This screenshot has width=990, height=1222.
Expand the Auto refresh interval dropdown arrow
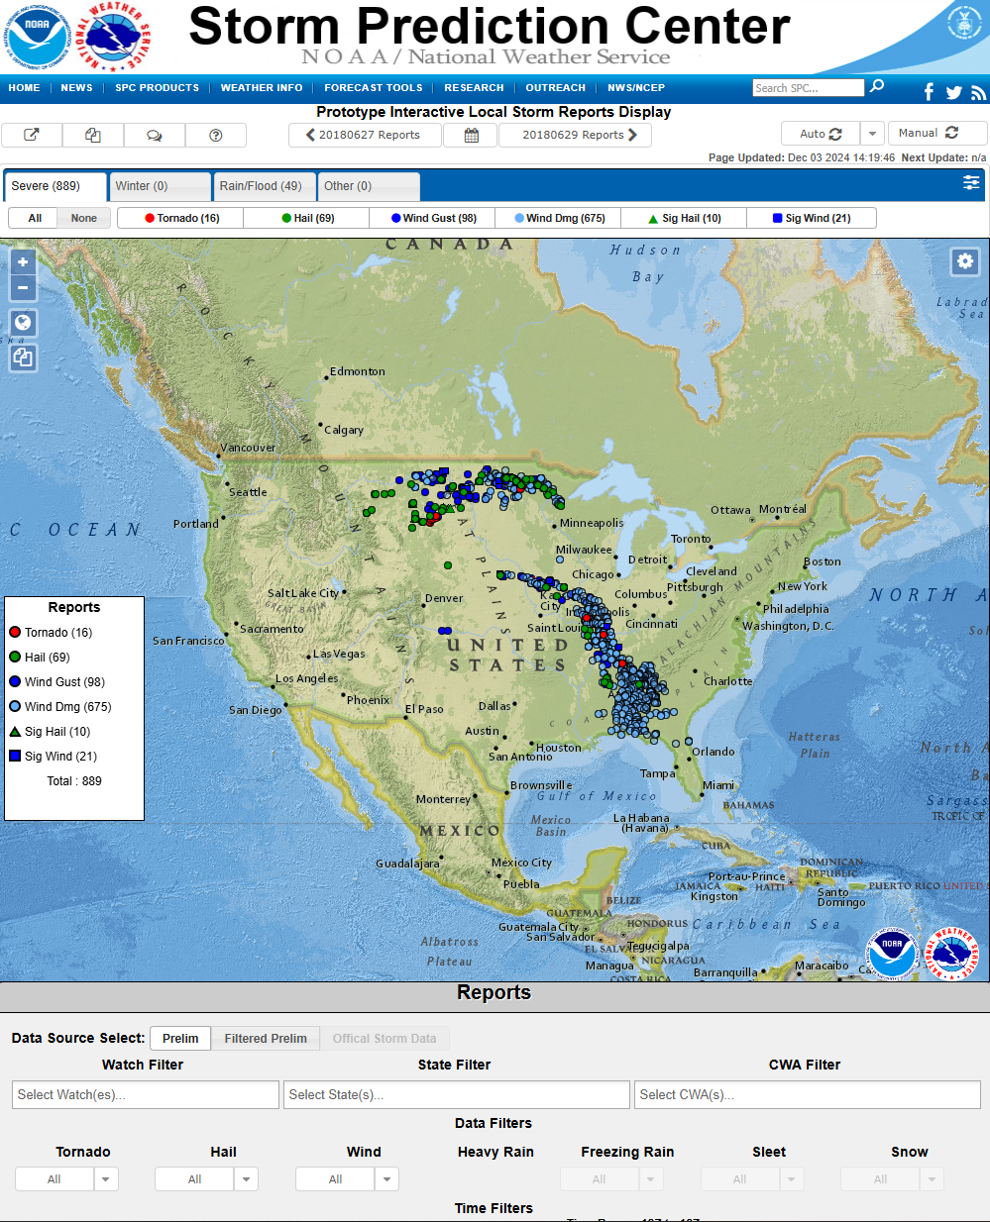872,133
